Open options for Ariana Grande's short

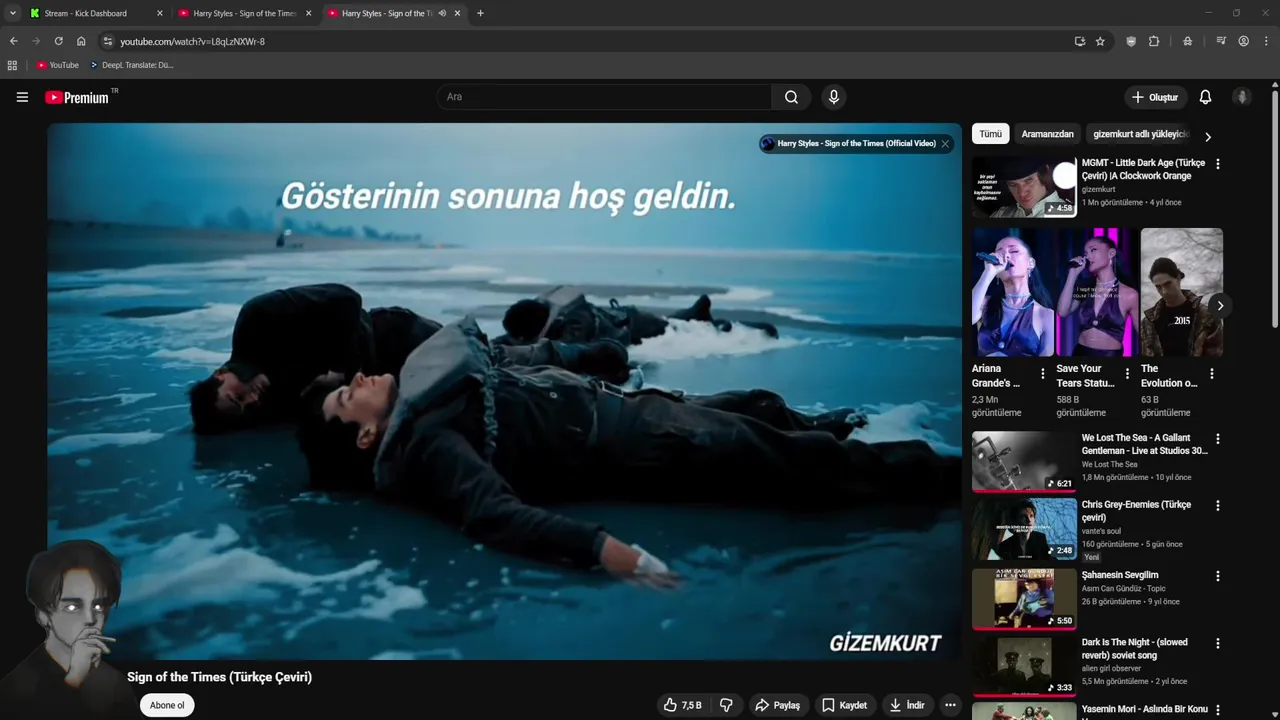1042,374
